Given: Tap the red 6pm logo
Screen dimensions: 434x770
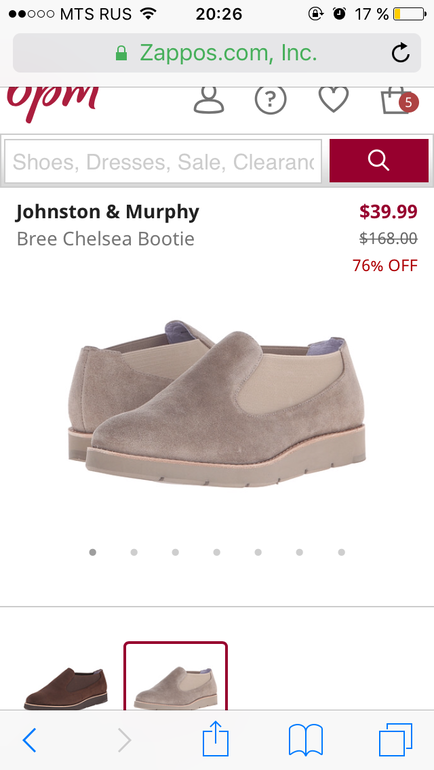Looking at the screenshot, I should pyautogui.click(x=53, y=102).
